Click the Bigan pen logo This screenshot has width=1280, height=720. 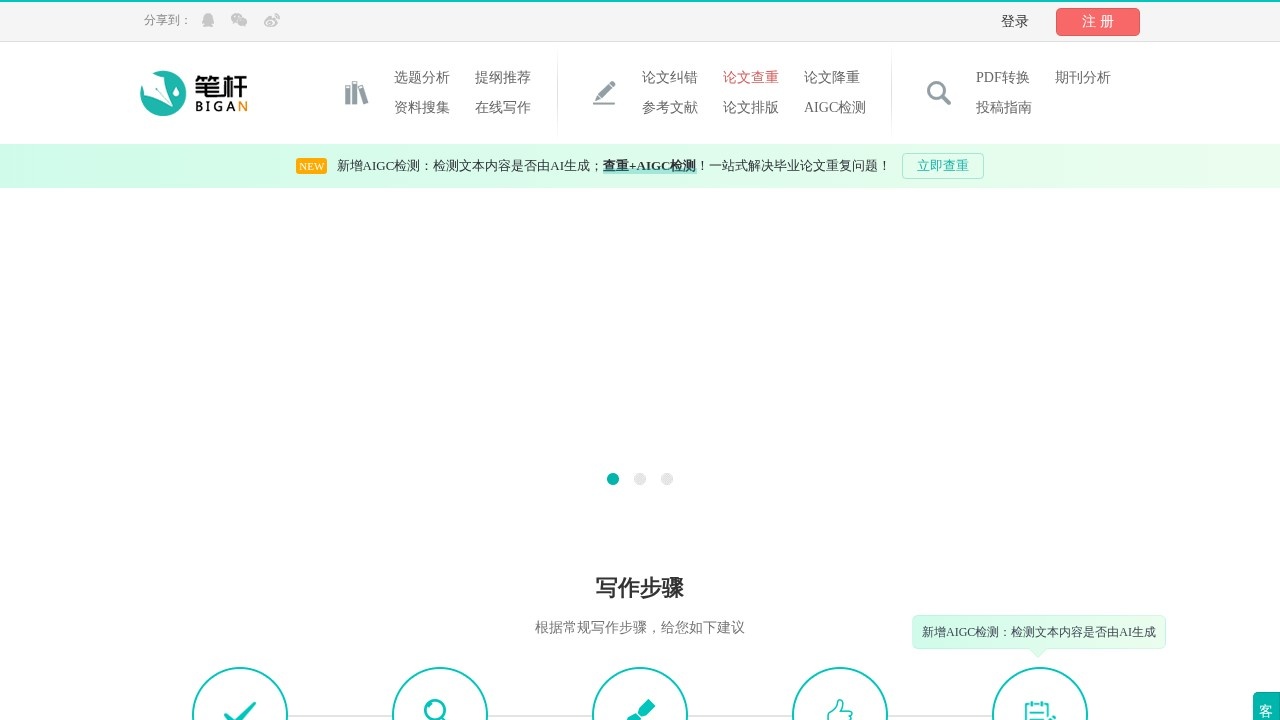click(x=161, y=92)
